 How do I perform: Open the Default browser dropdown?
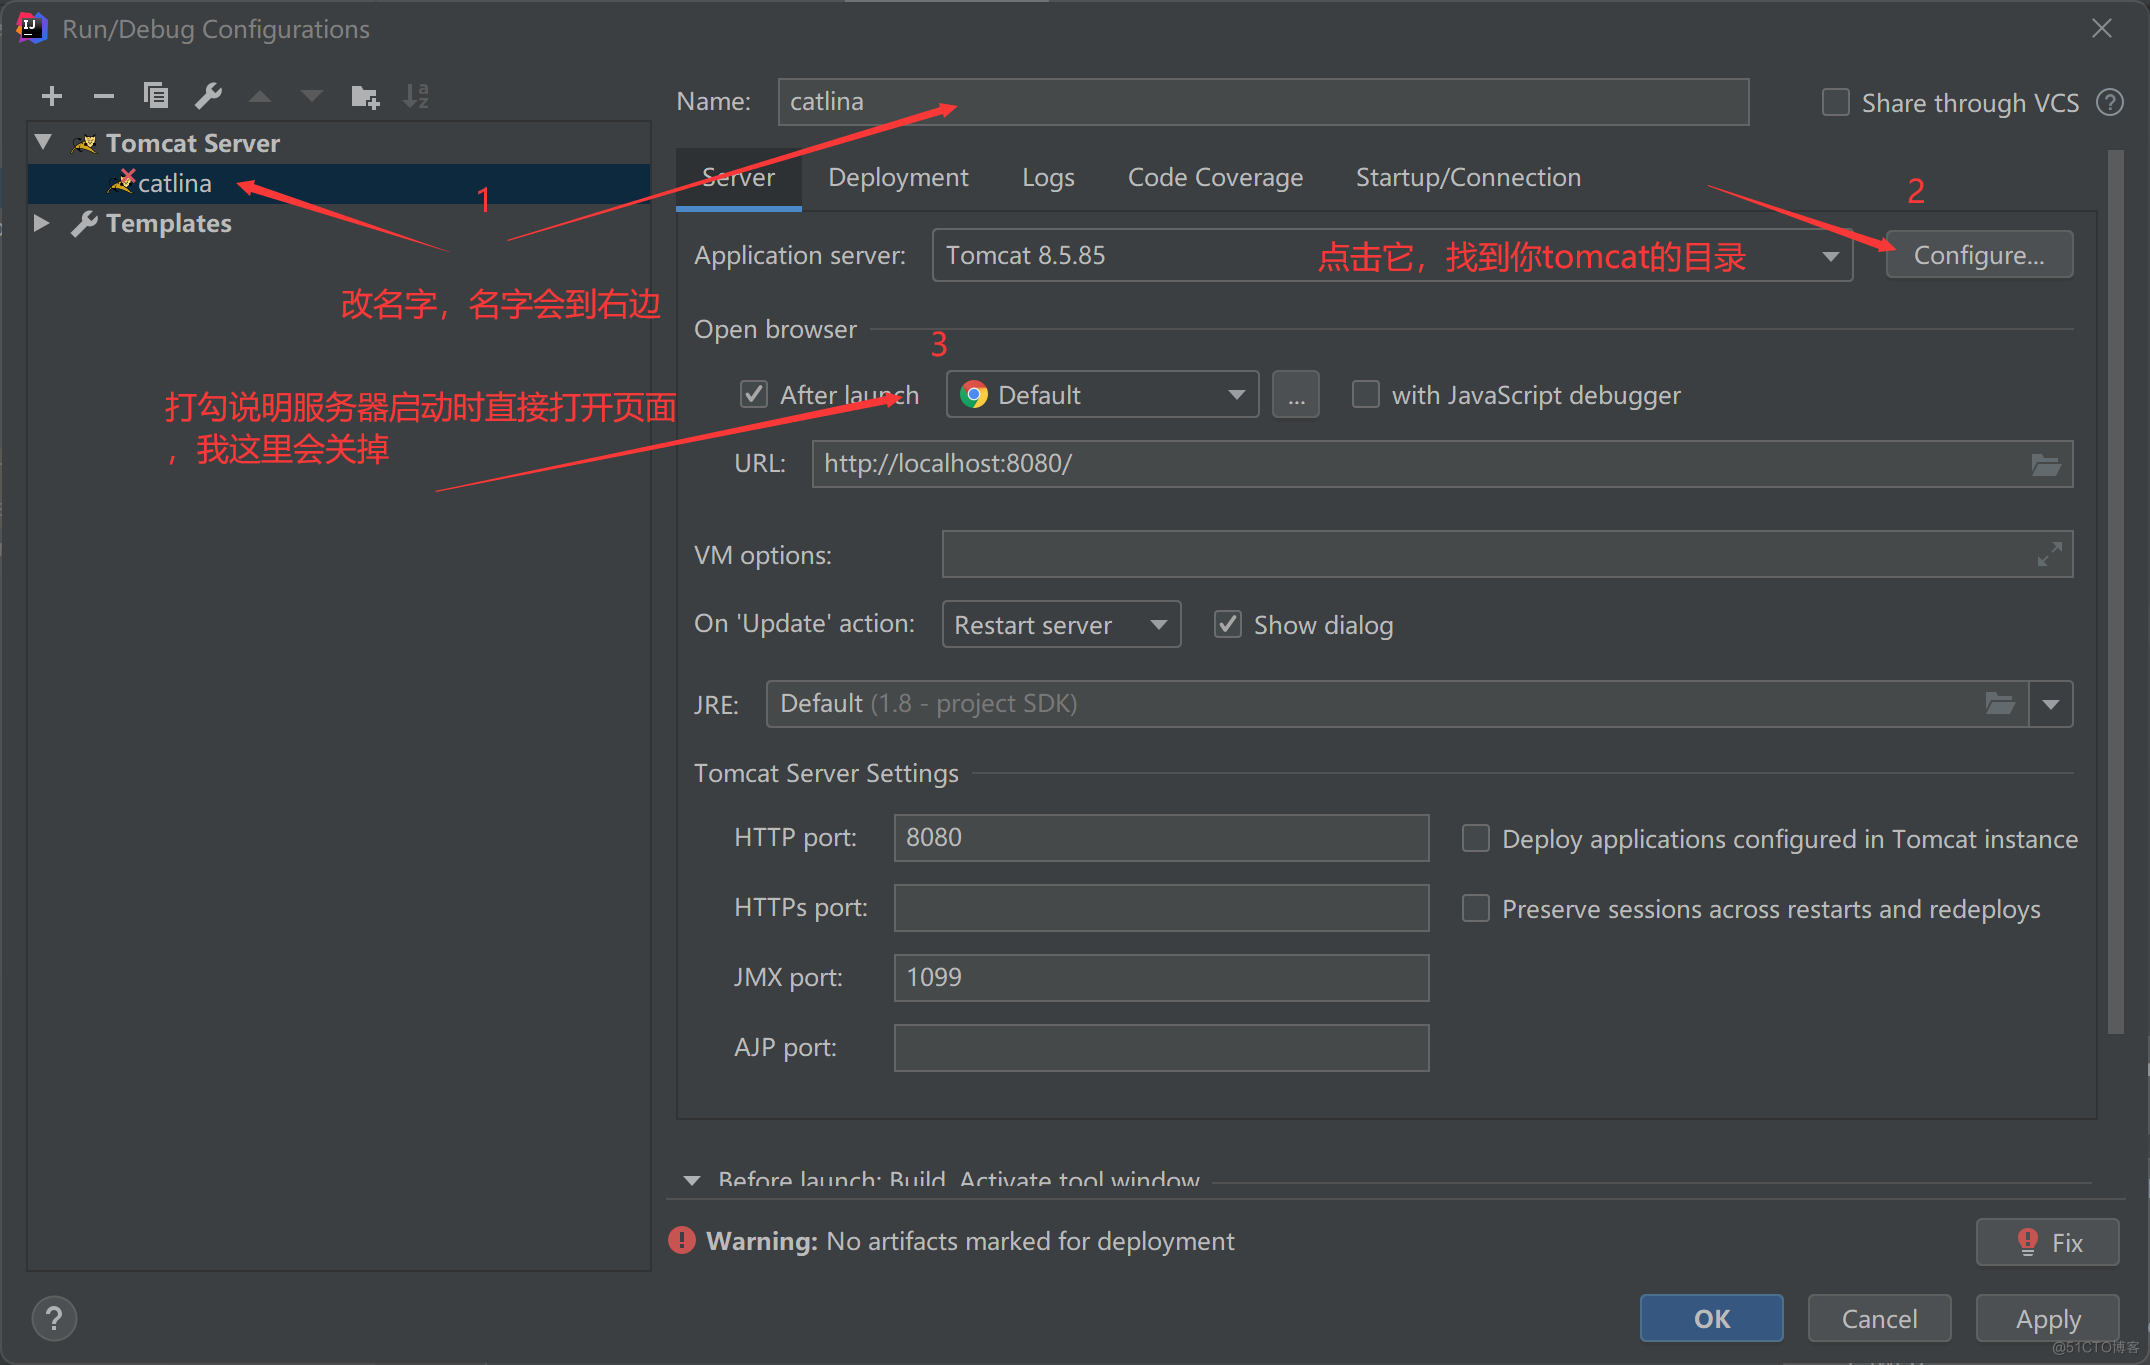(1237, 395)
